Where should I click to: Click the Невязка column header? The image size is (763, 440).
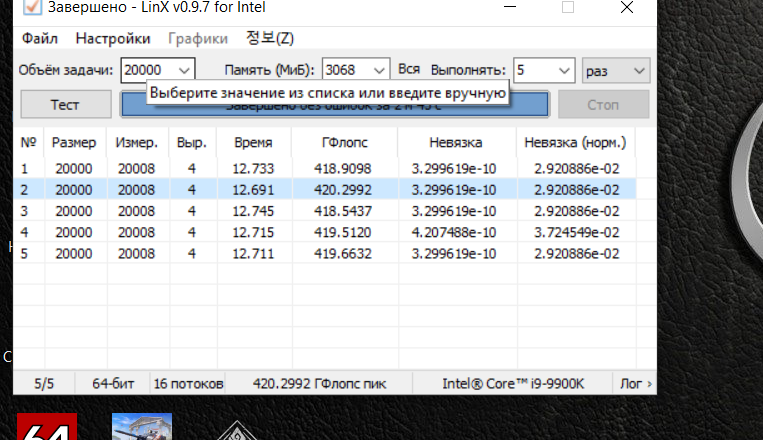tap(456, 143)
